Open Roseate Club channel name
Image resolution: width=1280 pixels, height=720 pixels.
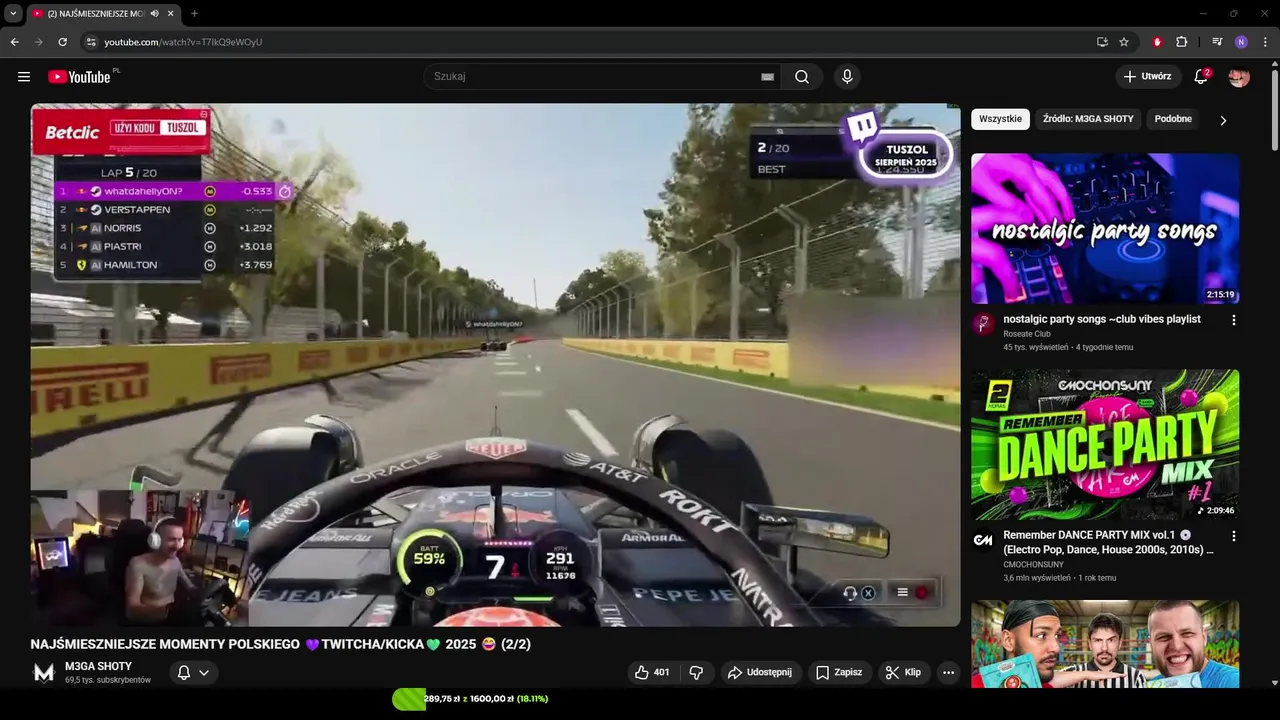(1027, 334)
